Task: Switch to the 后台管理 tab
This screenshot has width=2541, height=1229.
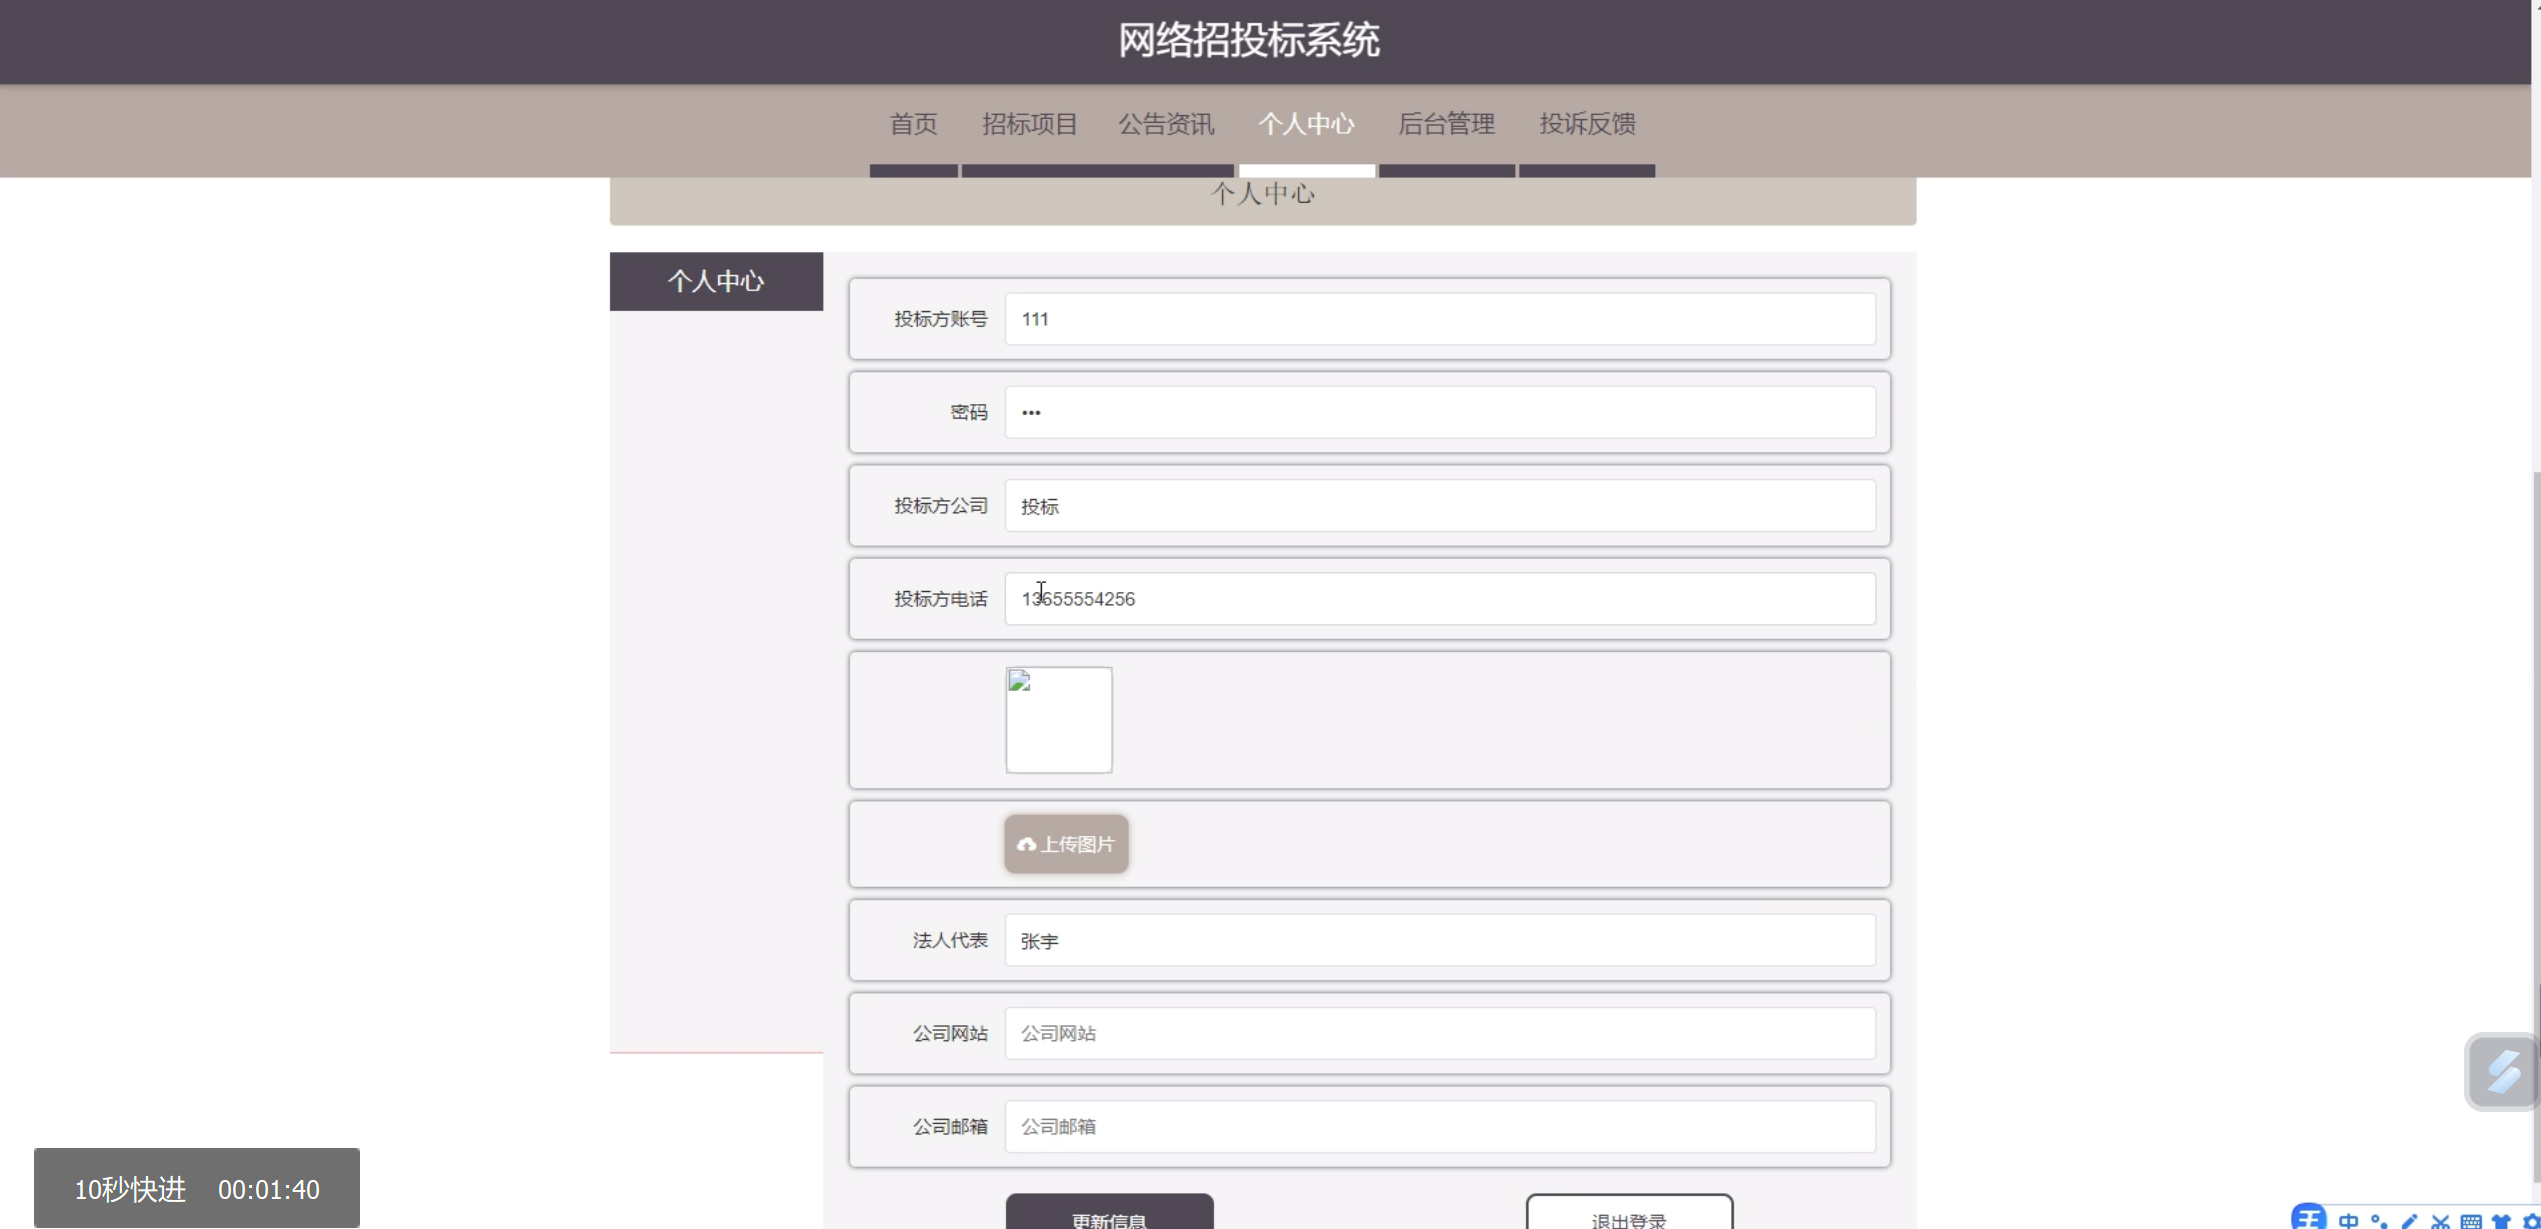Action: click(x=1446, y=124)
